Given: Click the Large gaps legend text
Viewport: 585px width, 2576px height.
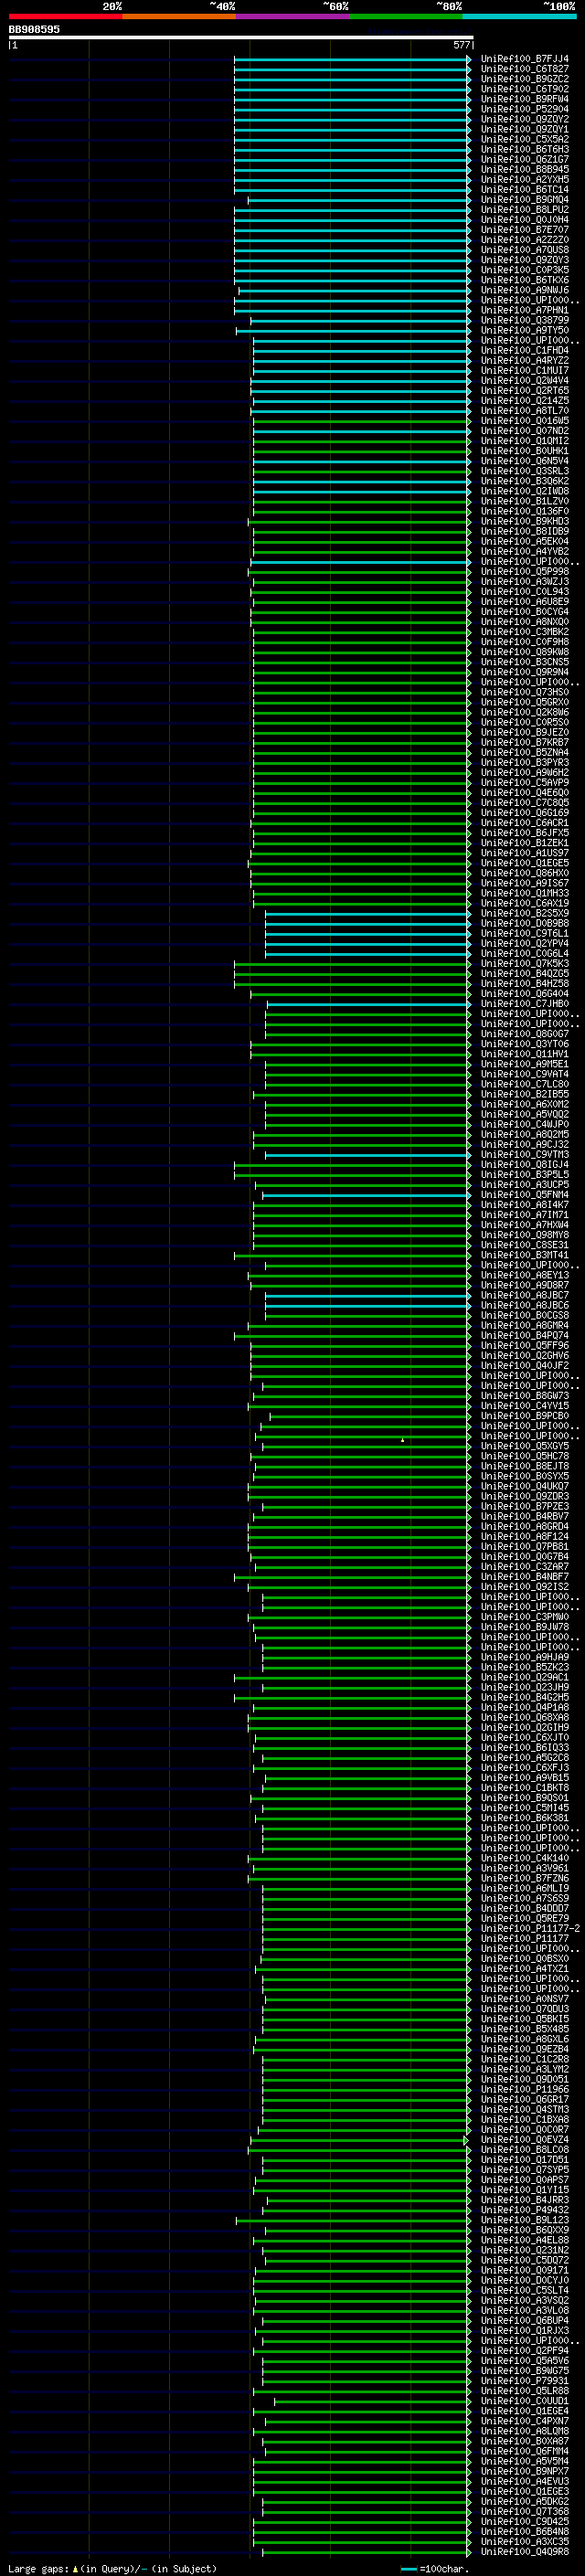Looking at the screenshot, I should (x=112, y=2568).
